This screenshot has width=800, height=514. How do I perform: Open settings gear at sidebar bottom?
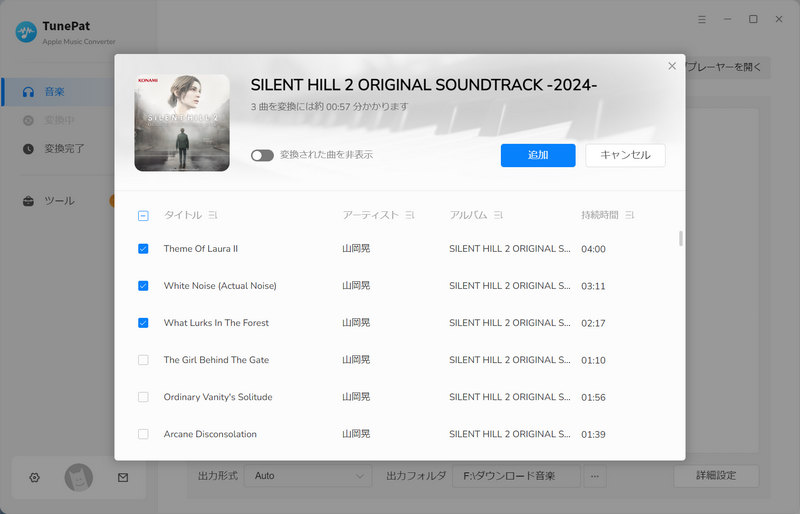pos(34,478)
